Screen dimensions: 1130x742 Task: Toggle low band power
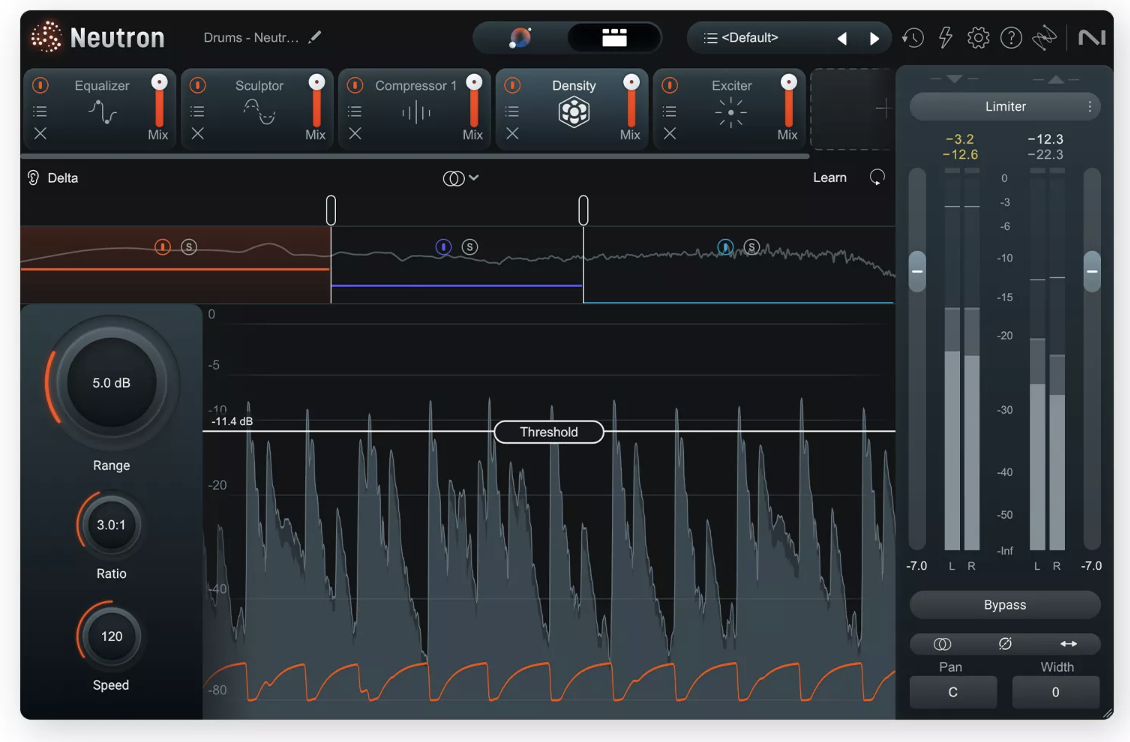pyautogui.click(x=163, y=247)
